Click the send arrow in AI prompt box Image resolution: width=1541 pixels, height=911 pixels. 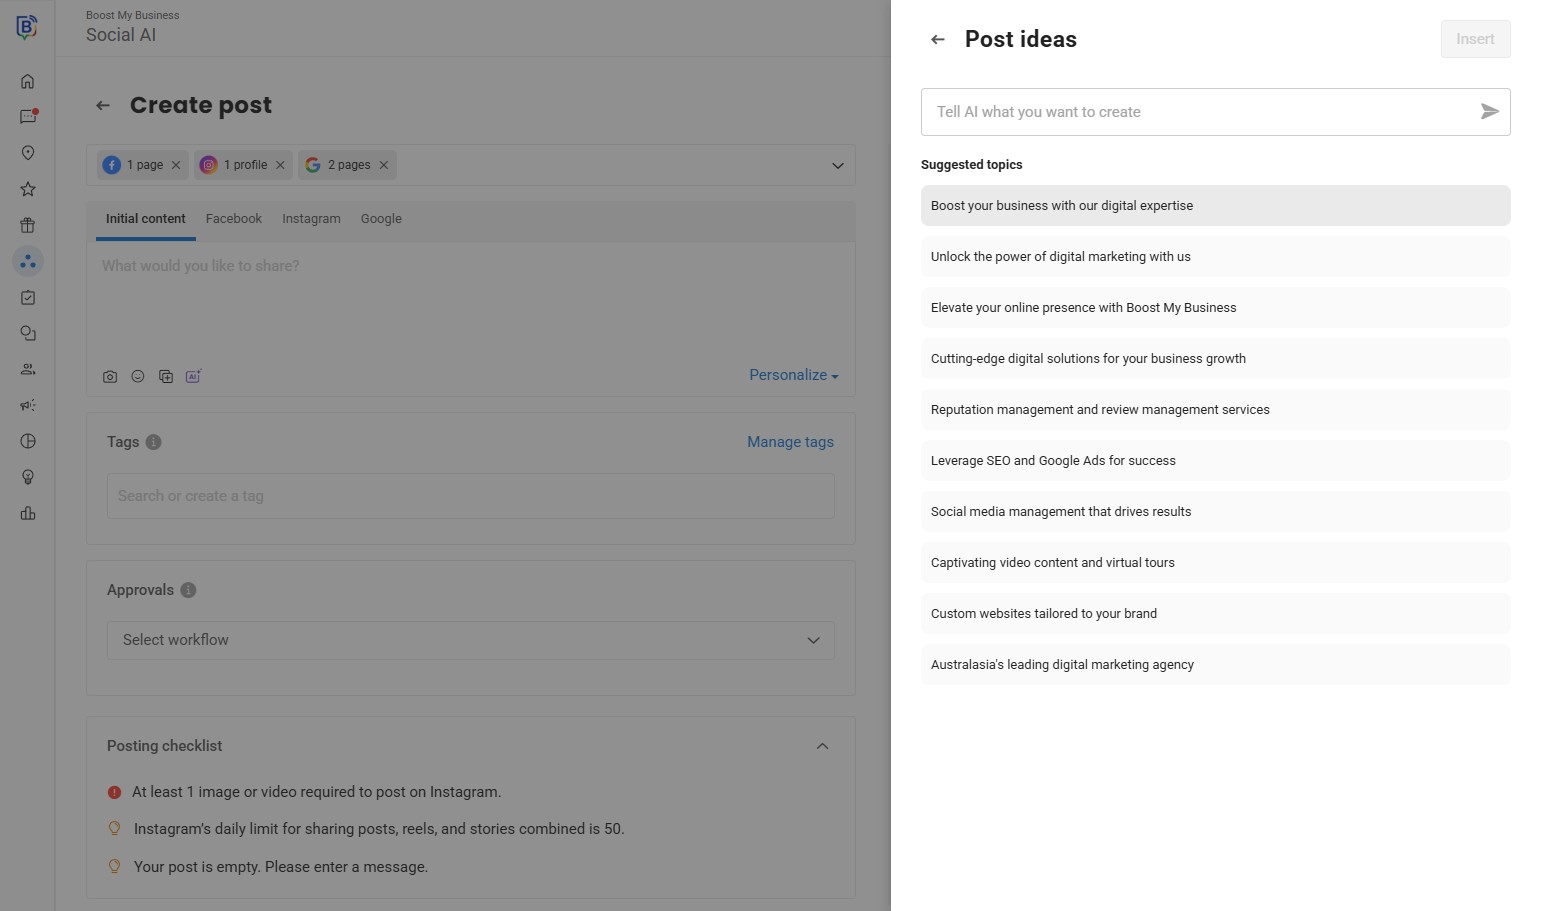tap(1489, 112)
